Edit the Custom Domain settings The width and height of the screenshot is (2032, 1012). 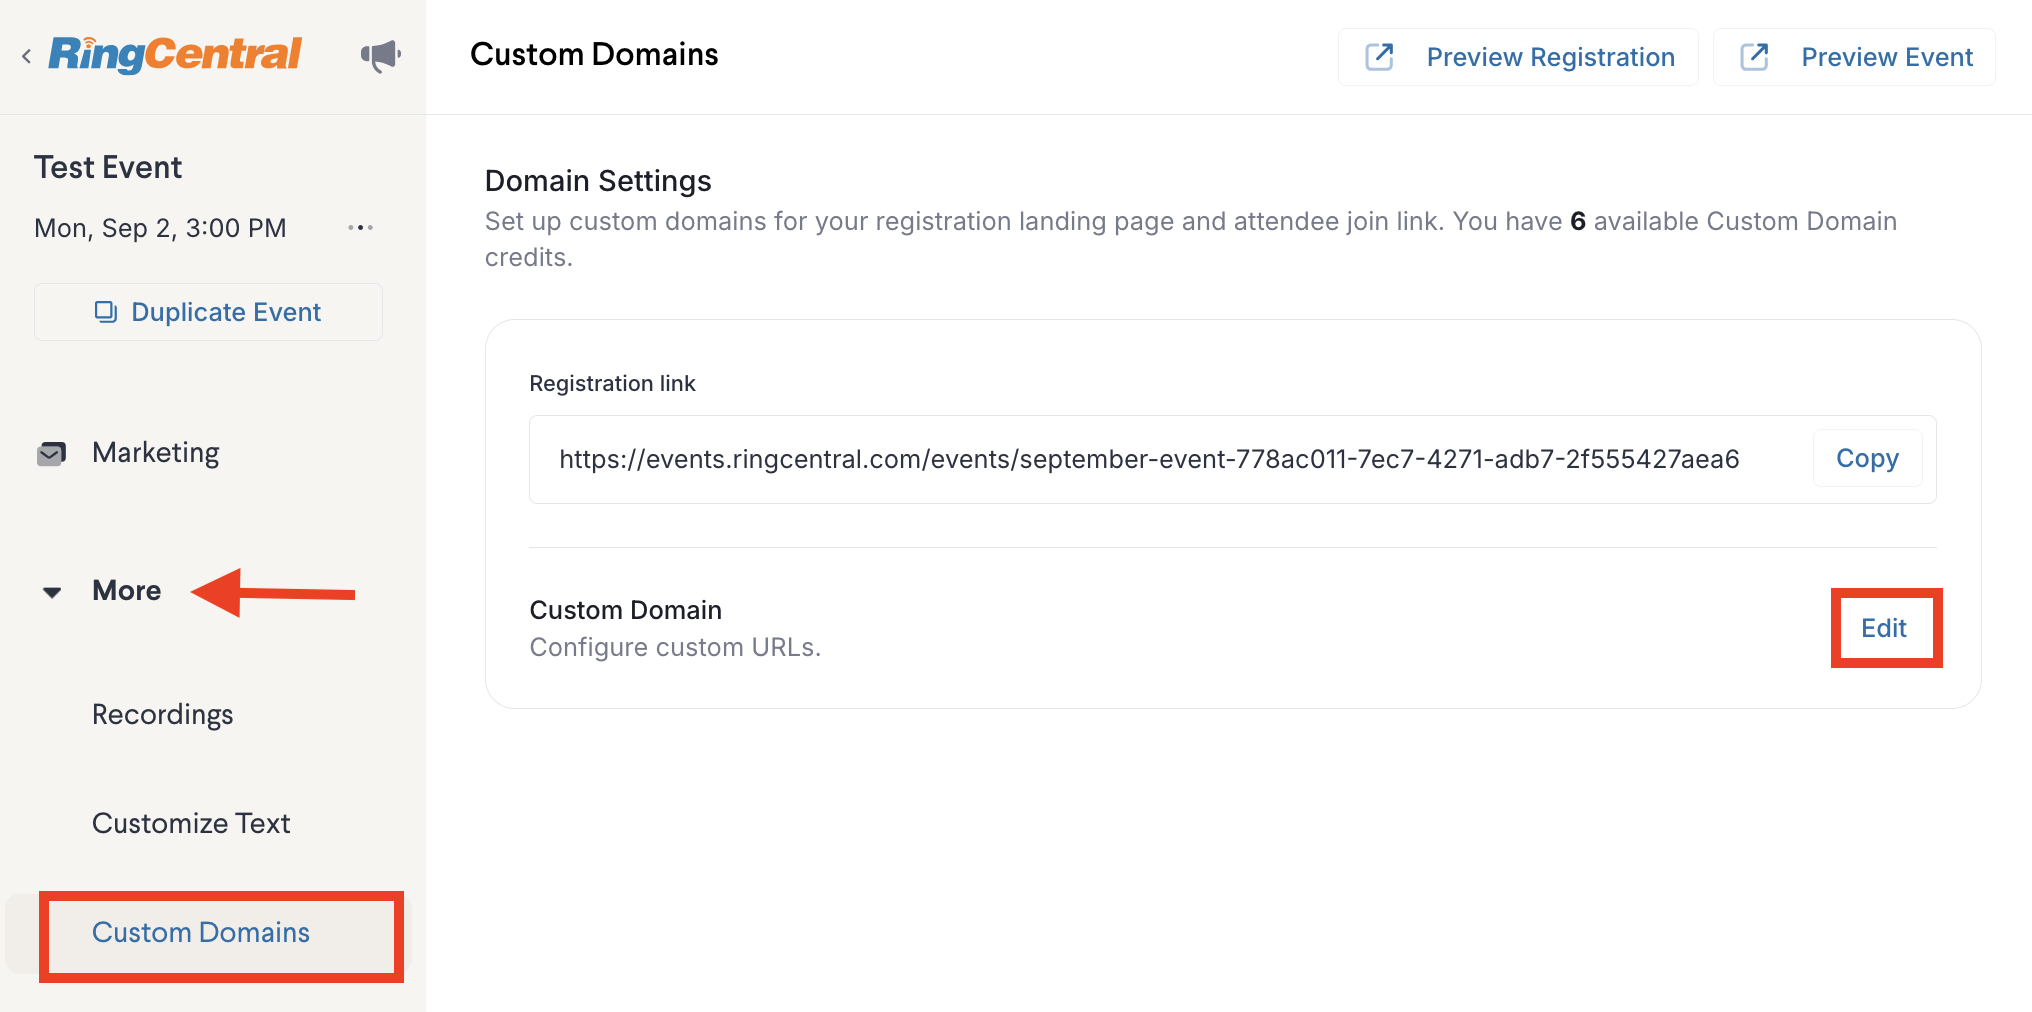coord(1884,628)
